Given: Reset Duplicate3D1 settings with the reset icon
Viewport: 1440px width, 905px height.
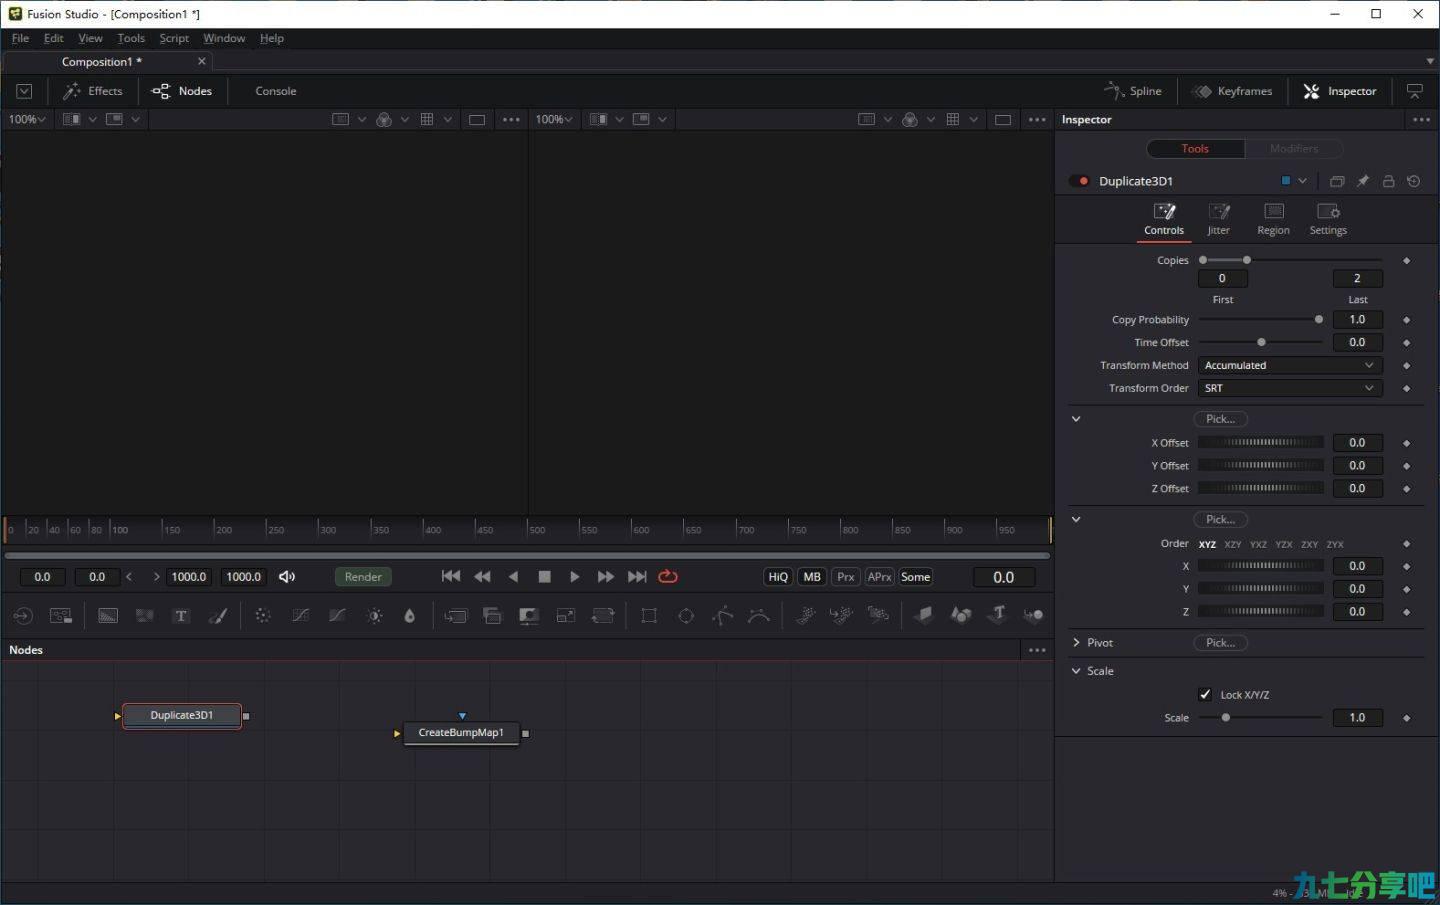Looking at the screenshot, I should [x=1413, y=181].
